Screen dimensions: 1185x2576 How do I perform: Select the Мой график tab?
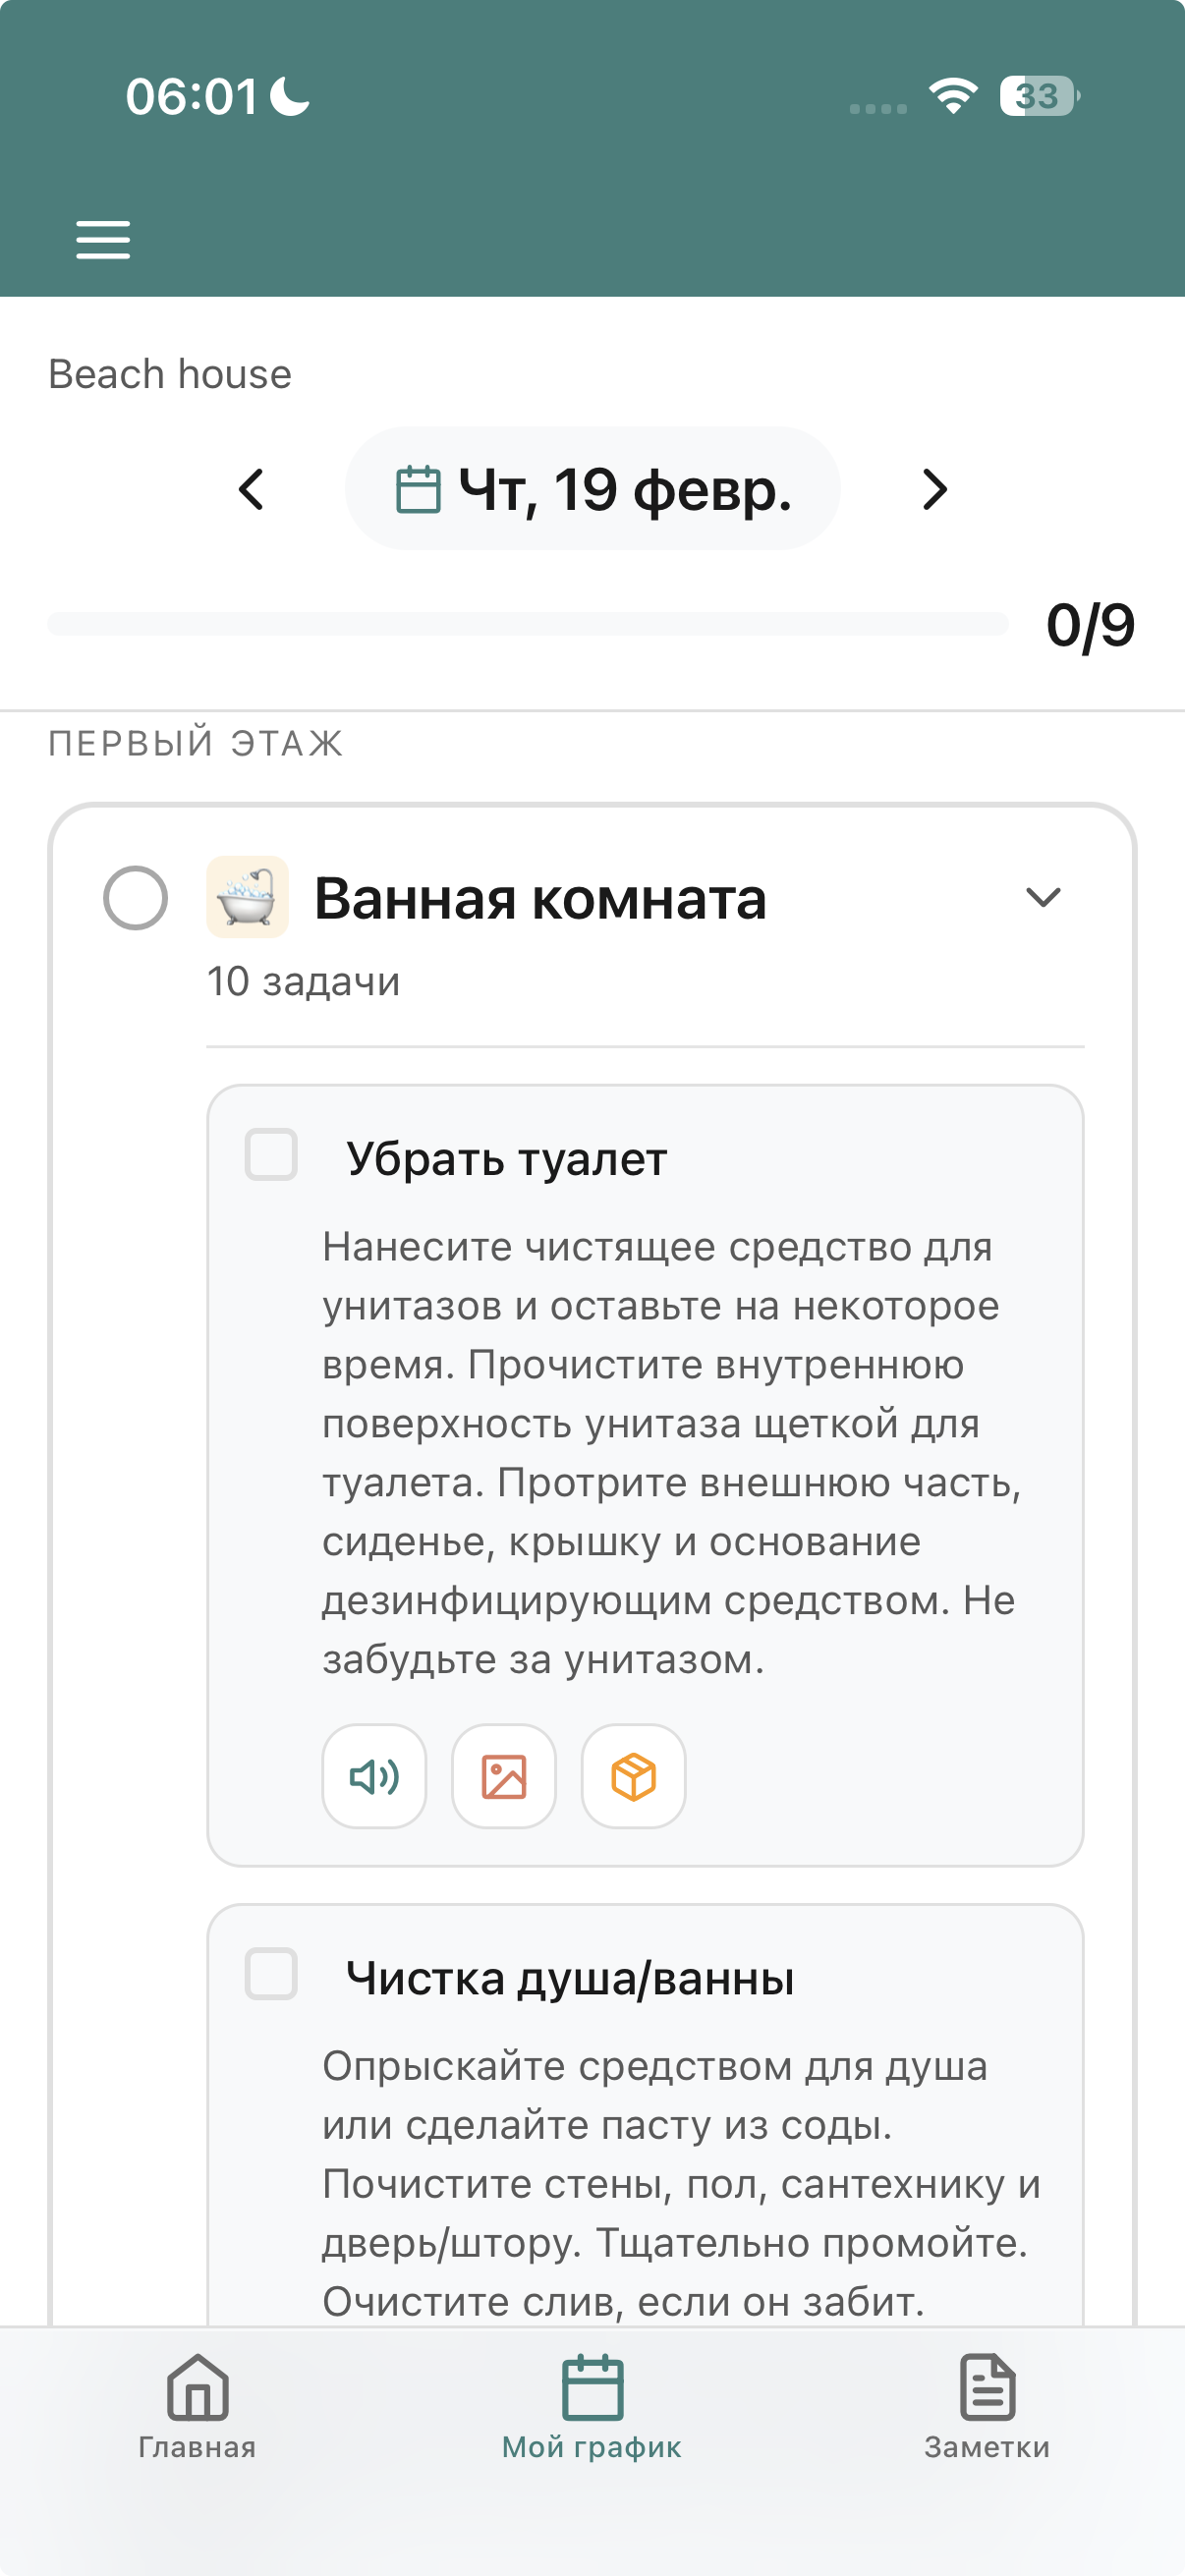click(x=592, y=2406)
